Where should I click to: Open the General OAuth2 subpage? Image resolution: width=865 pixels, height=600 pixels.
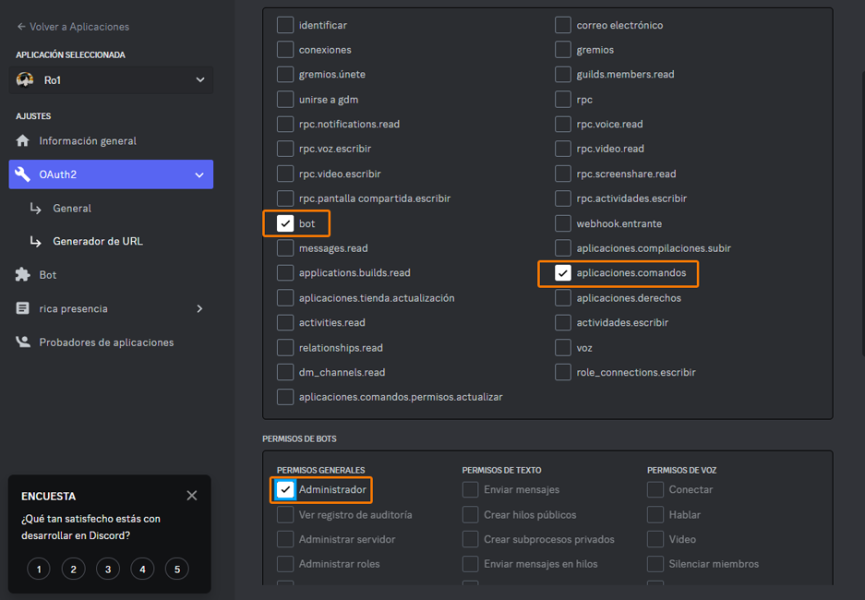tap(72, 208)
